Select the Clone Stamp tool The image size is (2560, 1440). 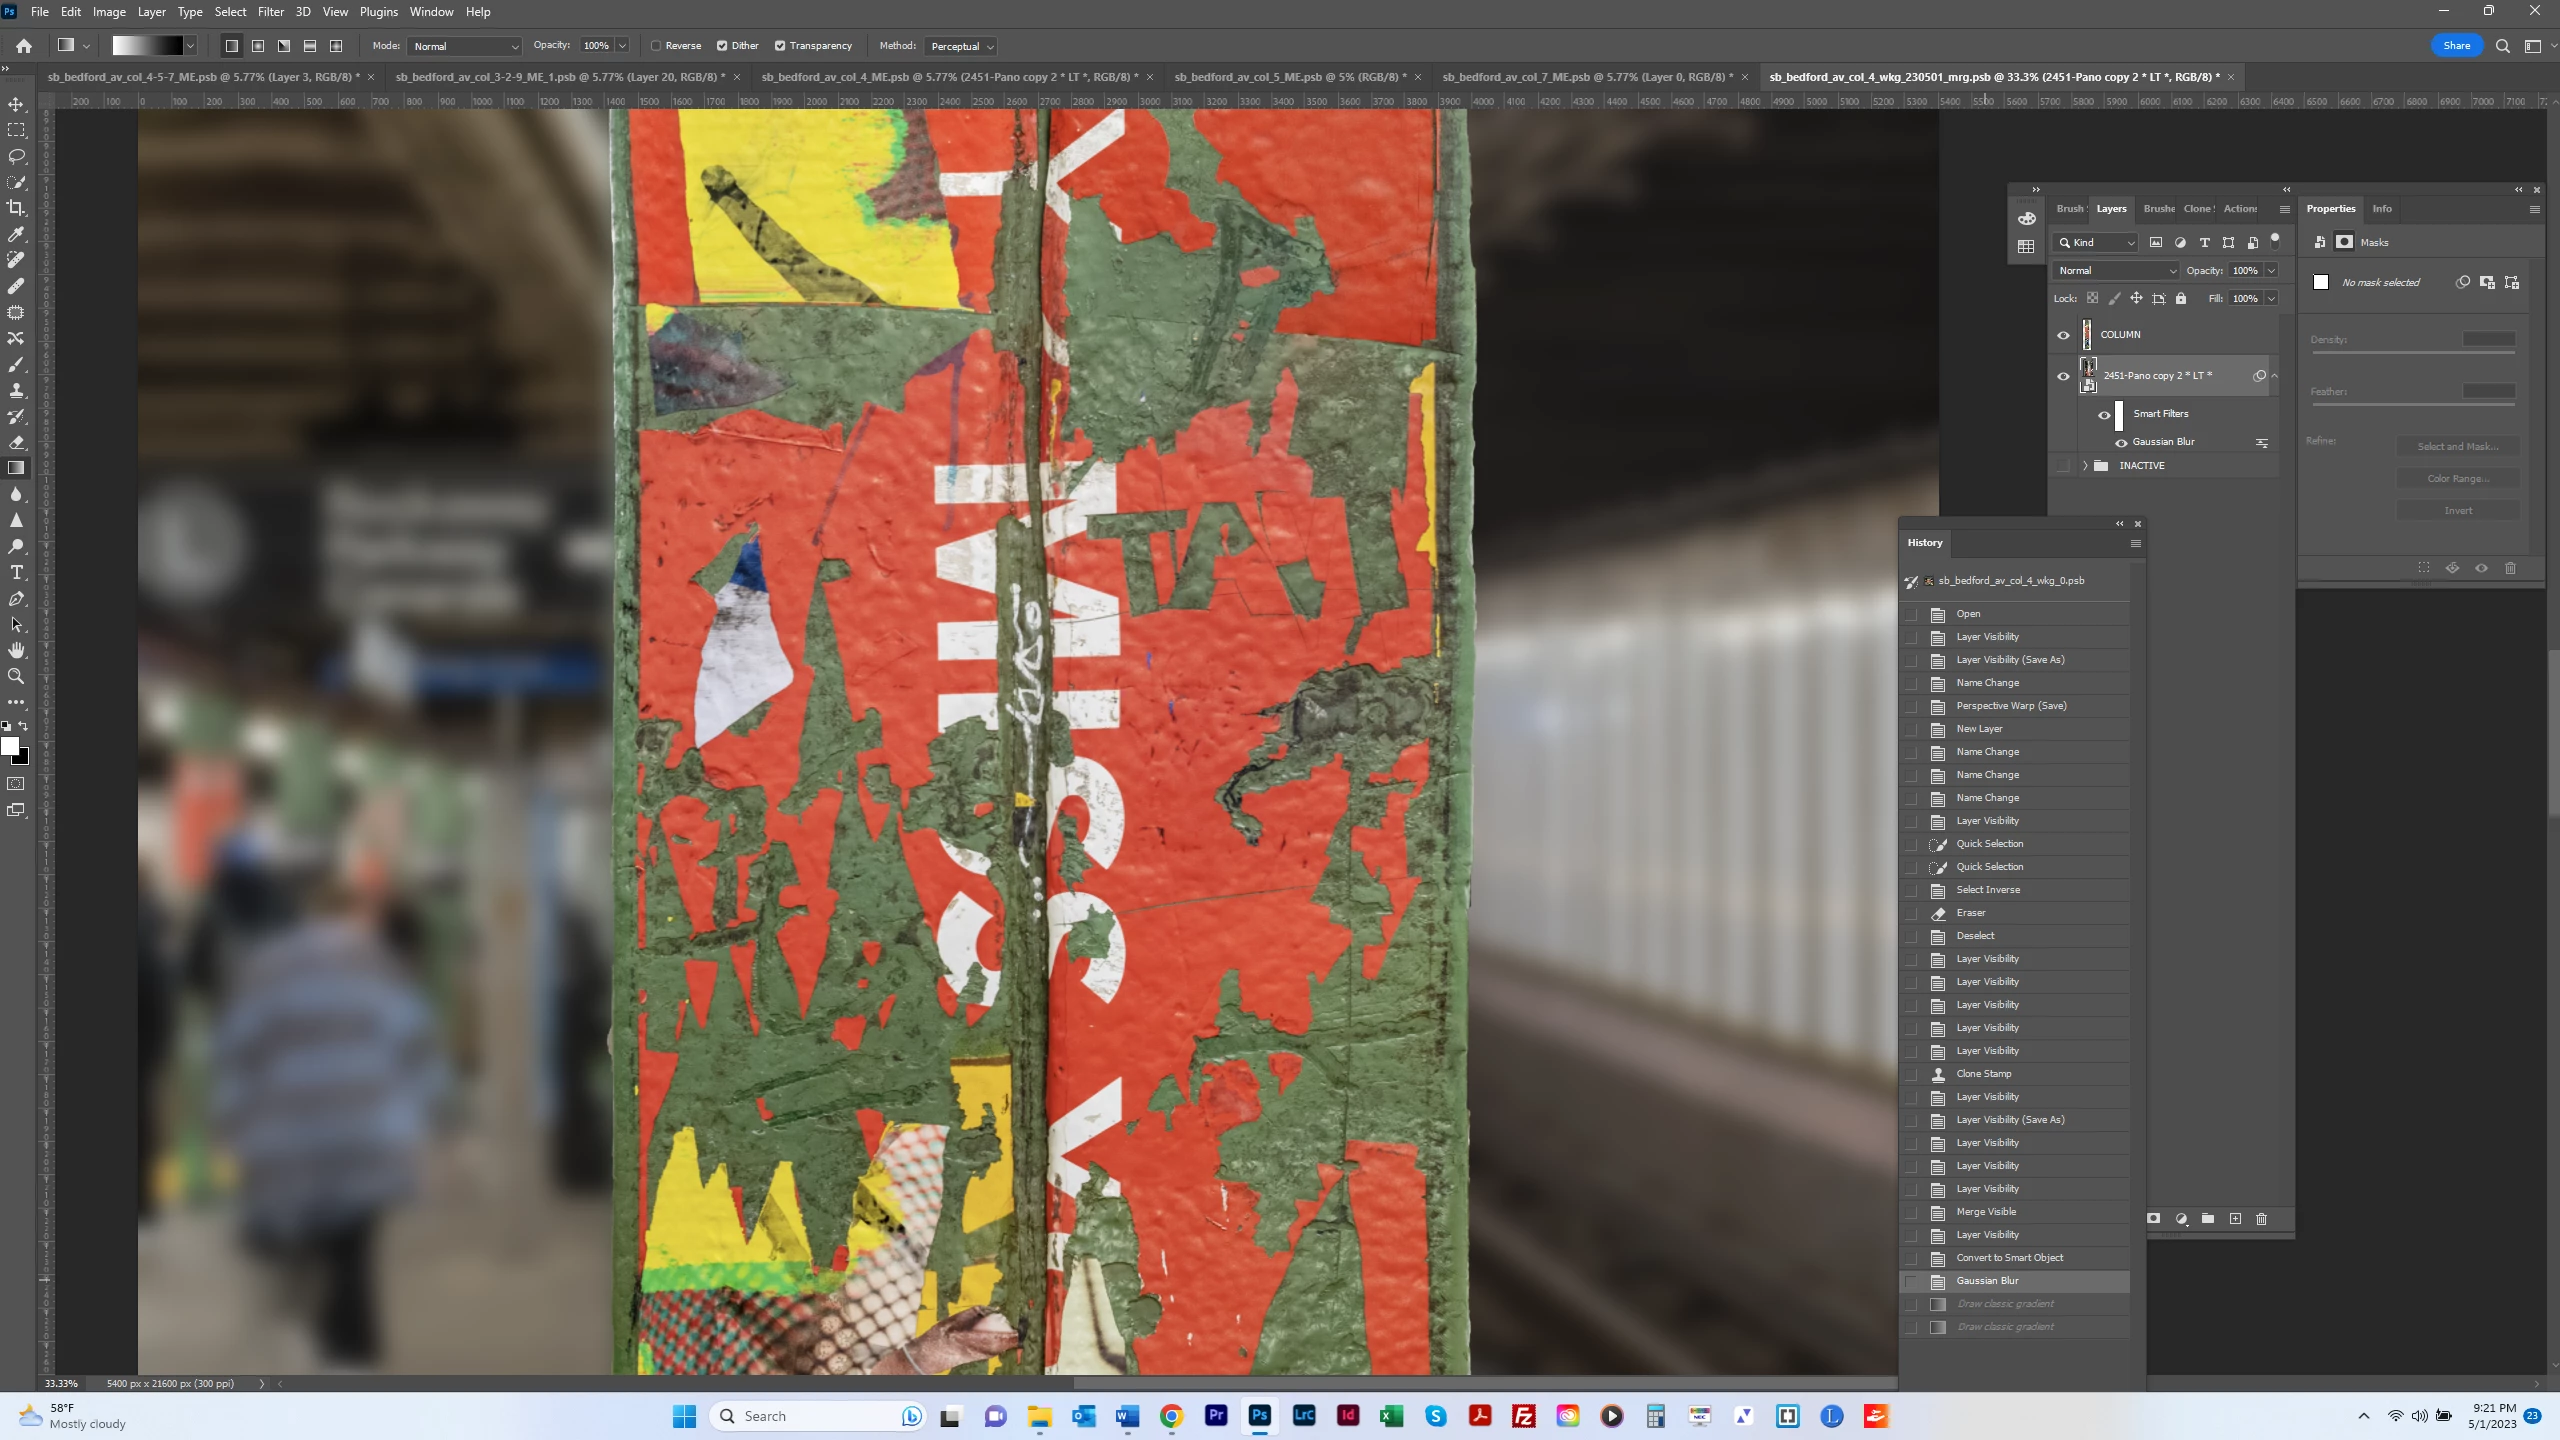(16, 390)
